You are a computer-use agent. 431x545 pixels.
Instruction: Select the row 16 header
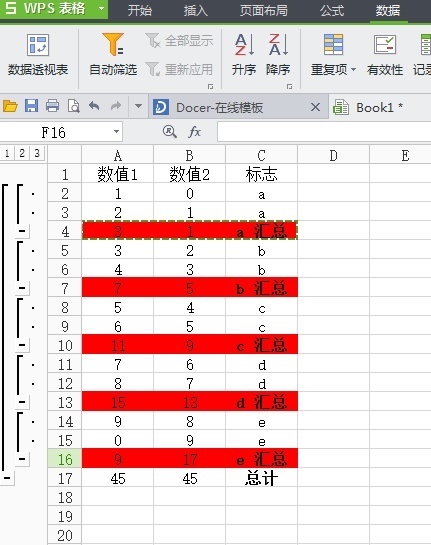(65, 459)
